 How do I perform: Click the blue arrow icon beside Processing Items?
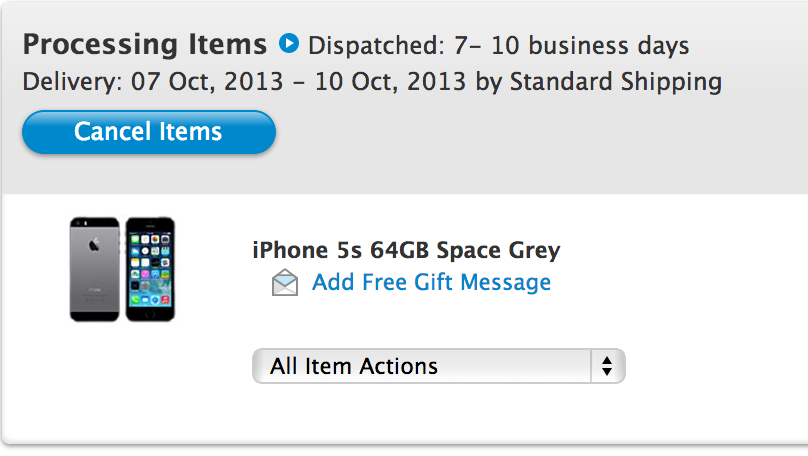point(289,43)
